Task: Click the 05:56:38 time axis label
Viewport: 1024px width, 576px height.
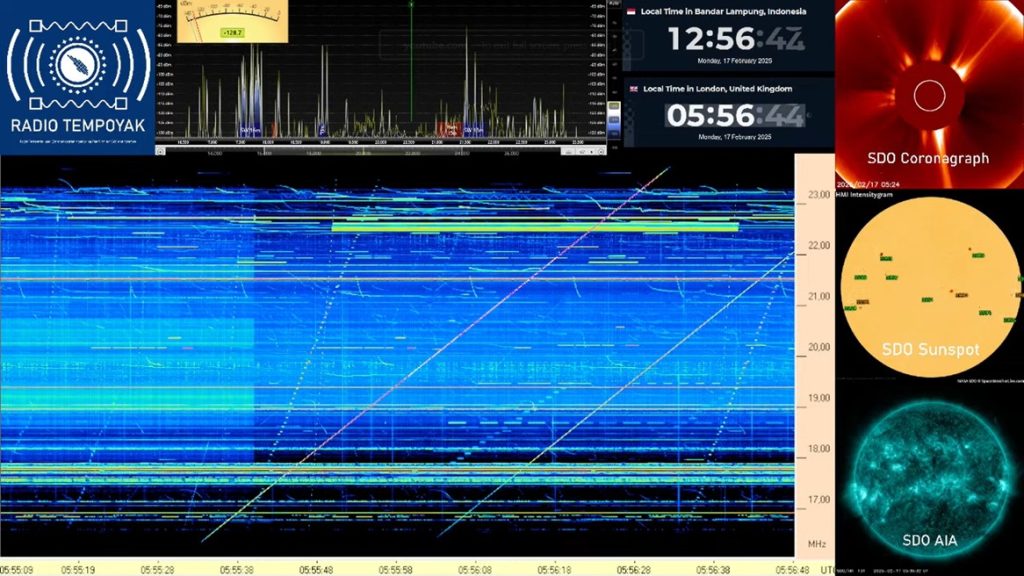Action: point(713,570)
